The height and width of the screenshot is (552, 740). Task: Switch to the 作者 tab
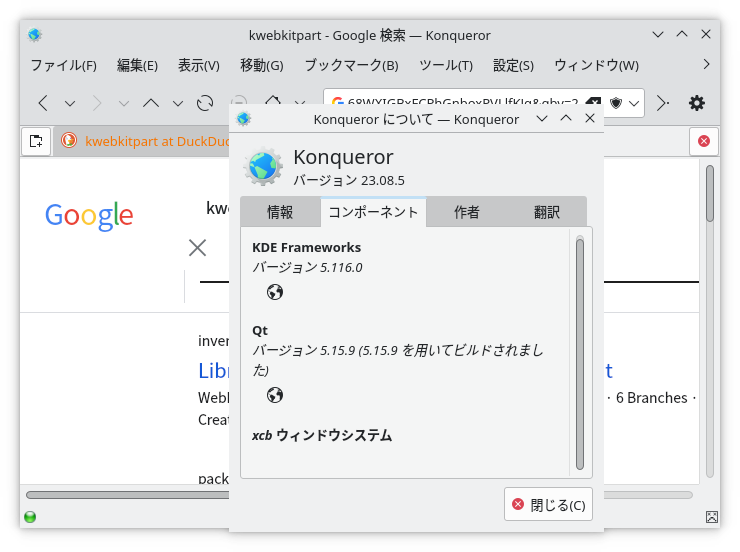(466, 212)
